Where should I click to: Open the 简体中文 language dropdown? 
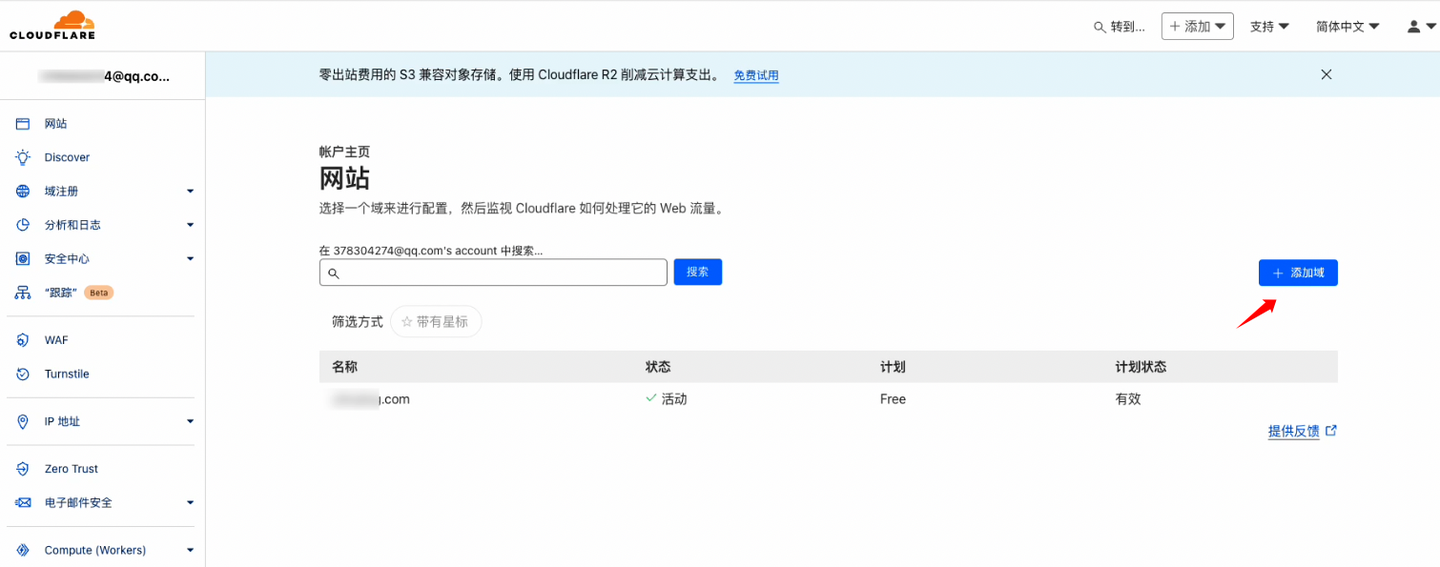[x=1348, y=26]
